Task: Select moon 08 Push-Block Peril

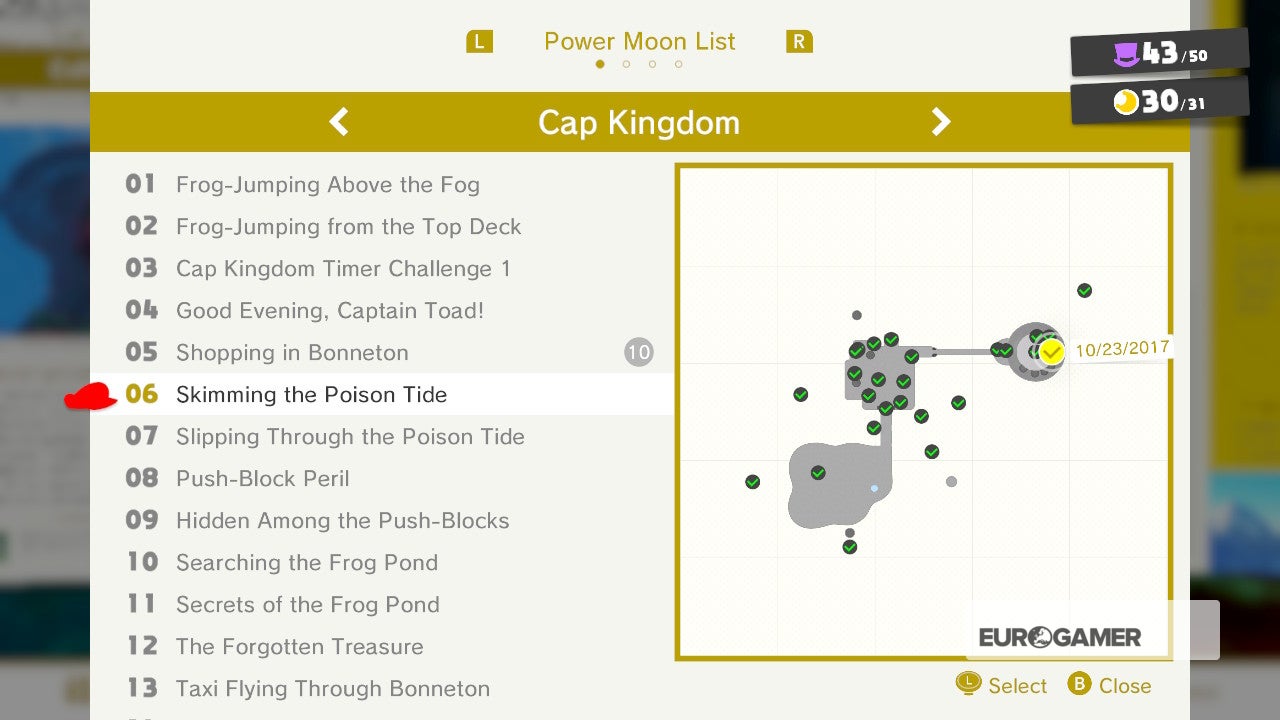Action: pyautogui.click(x=262, y=479)
